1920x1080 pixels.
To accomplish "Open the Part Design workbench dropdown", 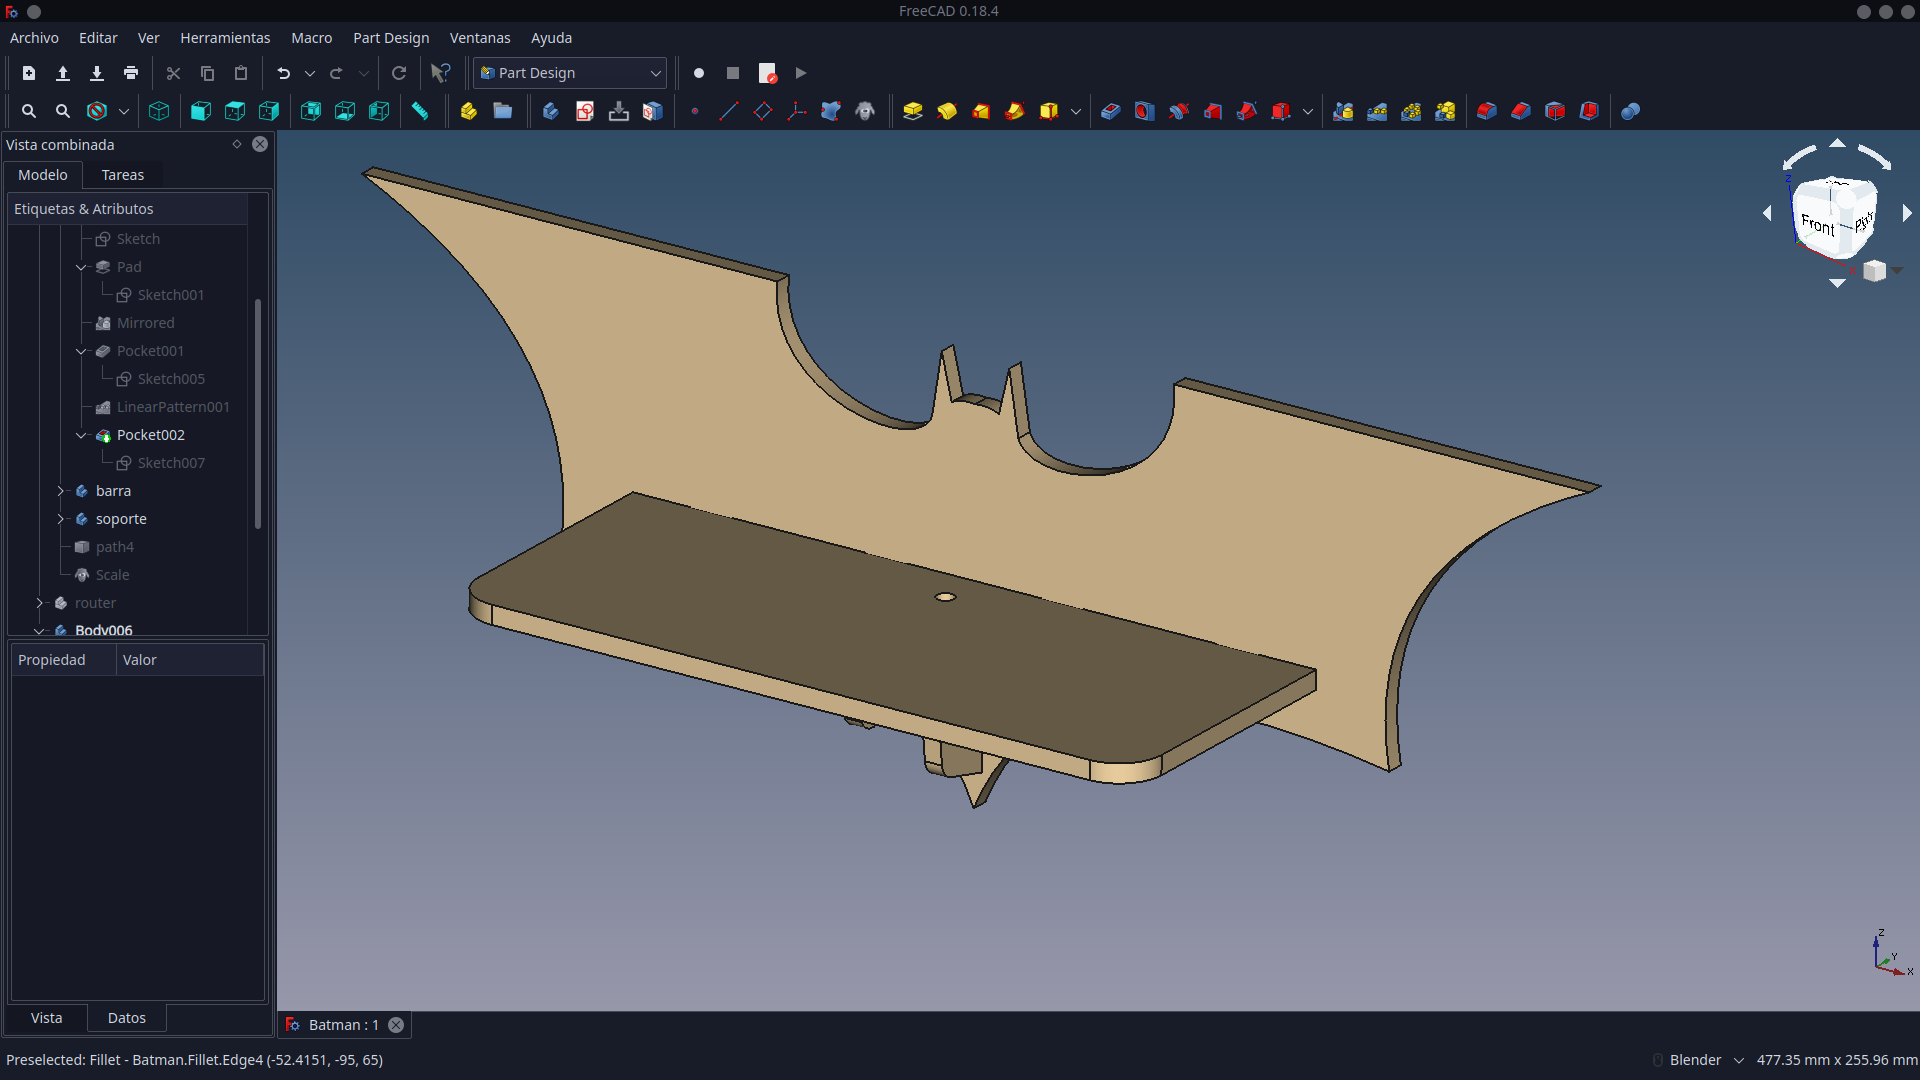I will pyautogui.click(x=570, y=73).
